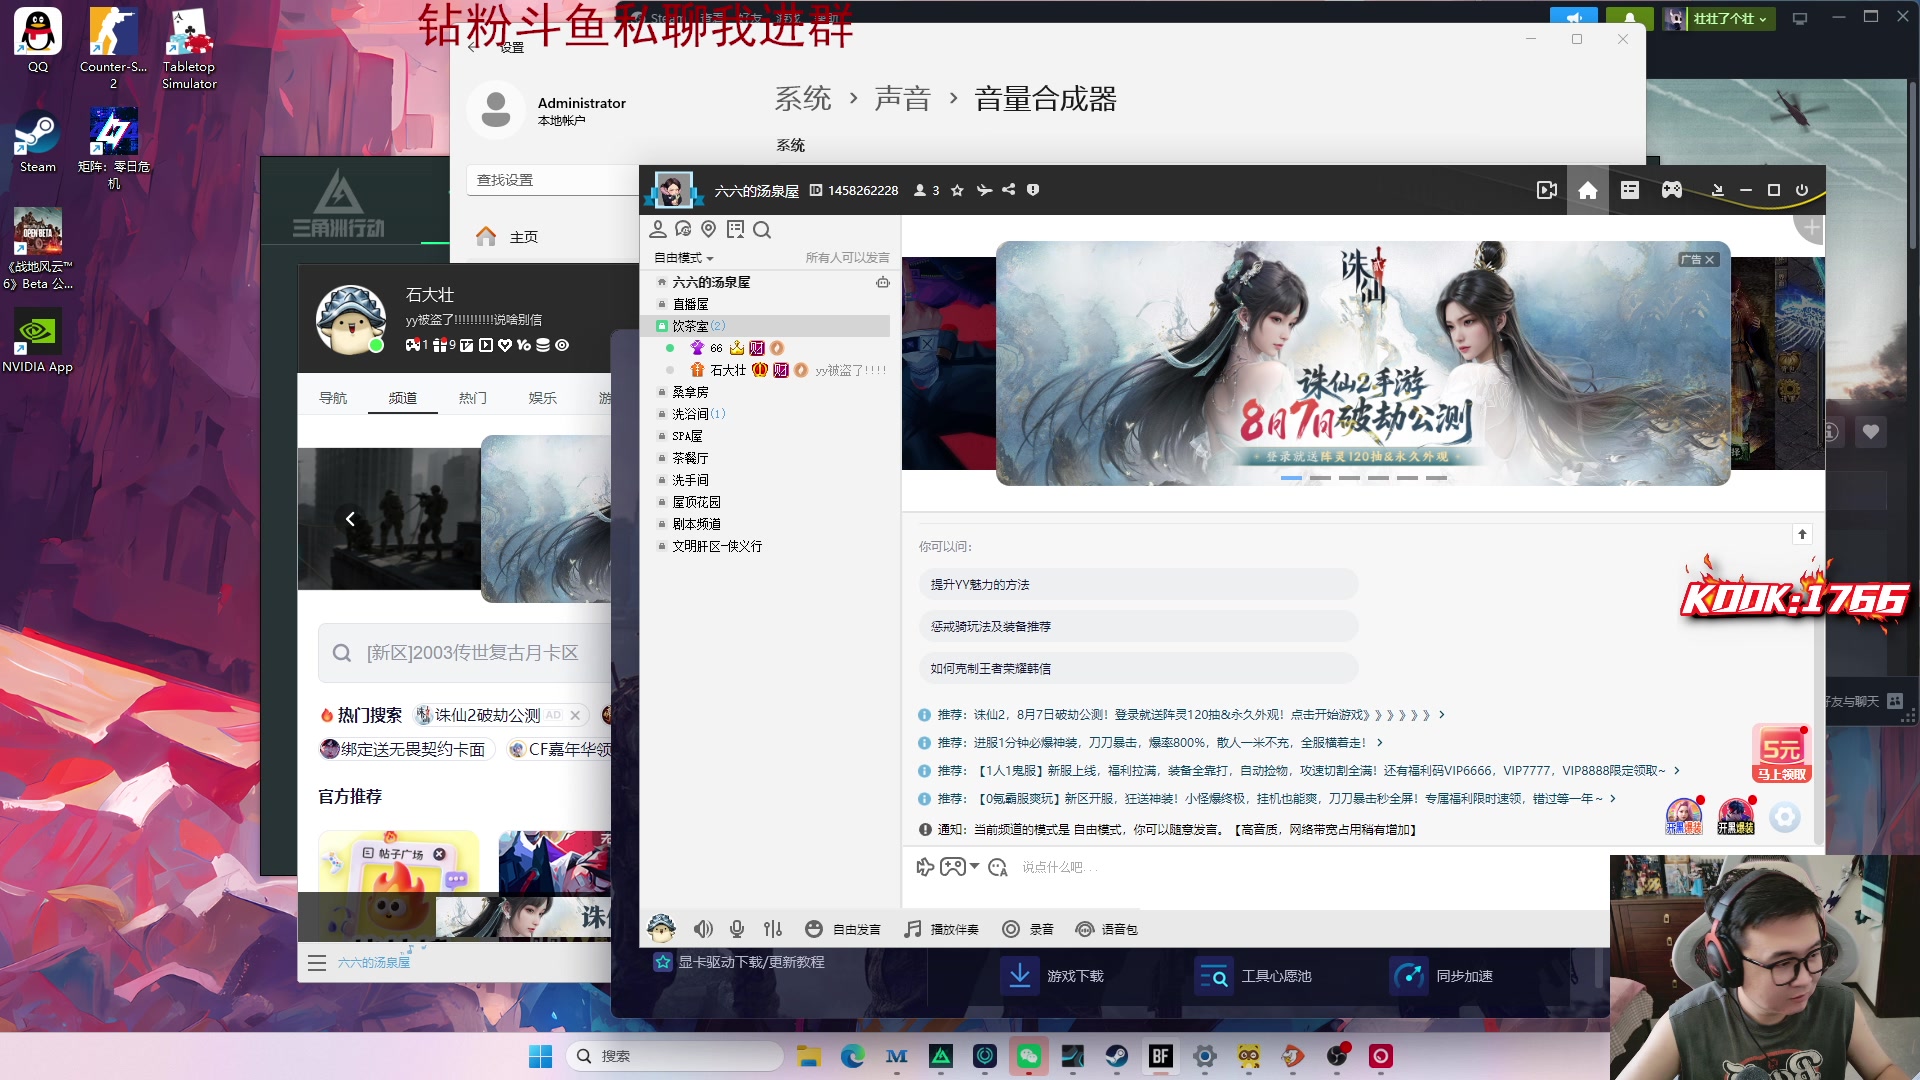Image resolution: width=1920 pixels, height=1080 pixels.
Task: Click 游戏下载 in the bottom launcher
Action: 1052,976
